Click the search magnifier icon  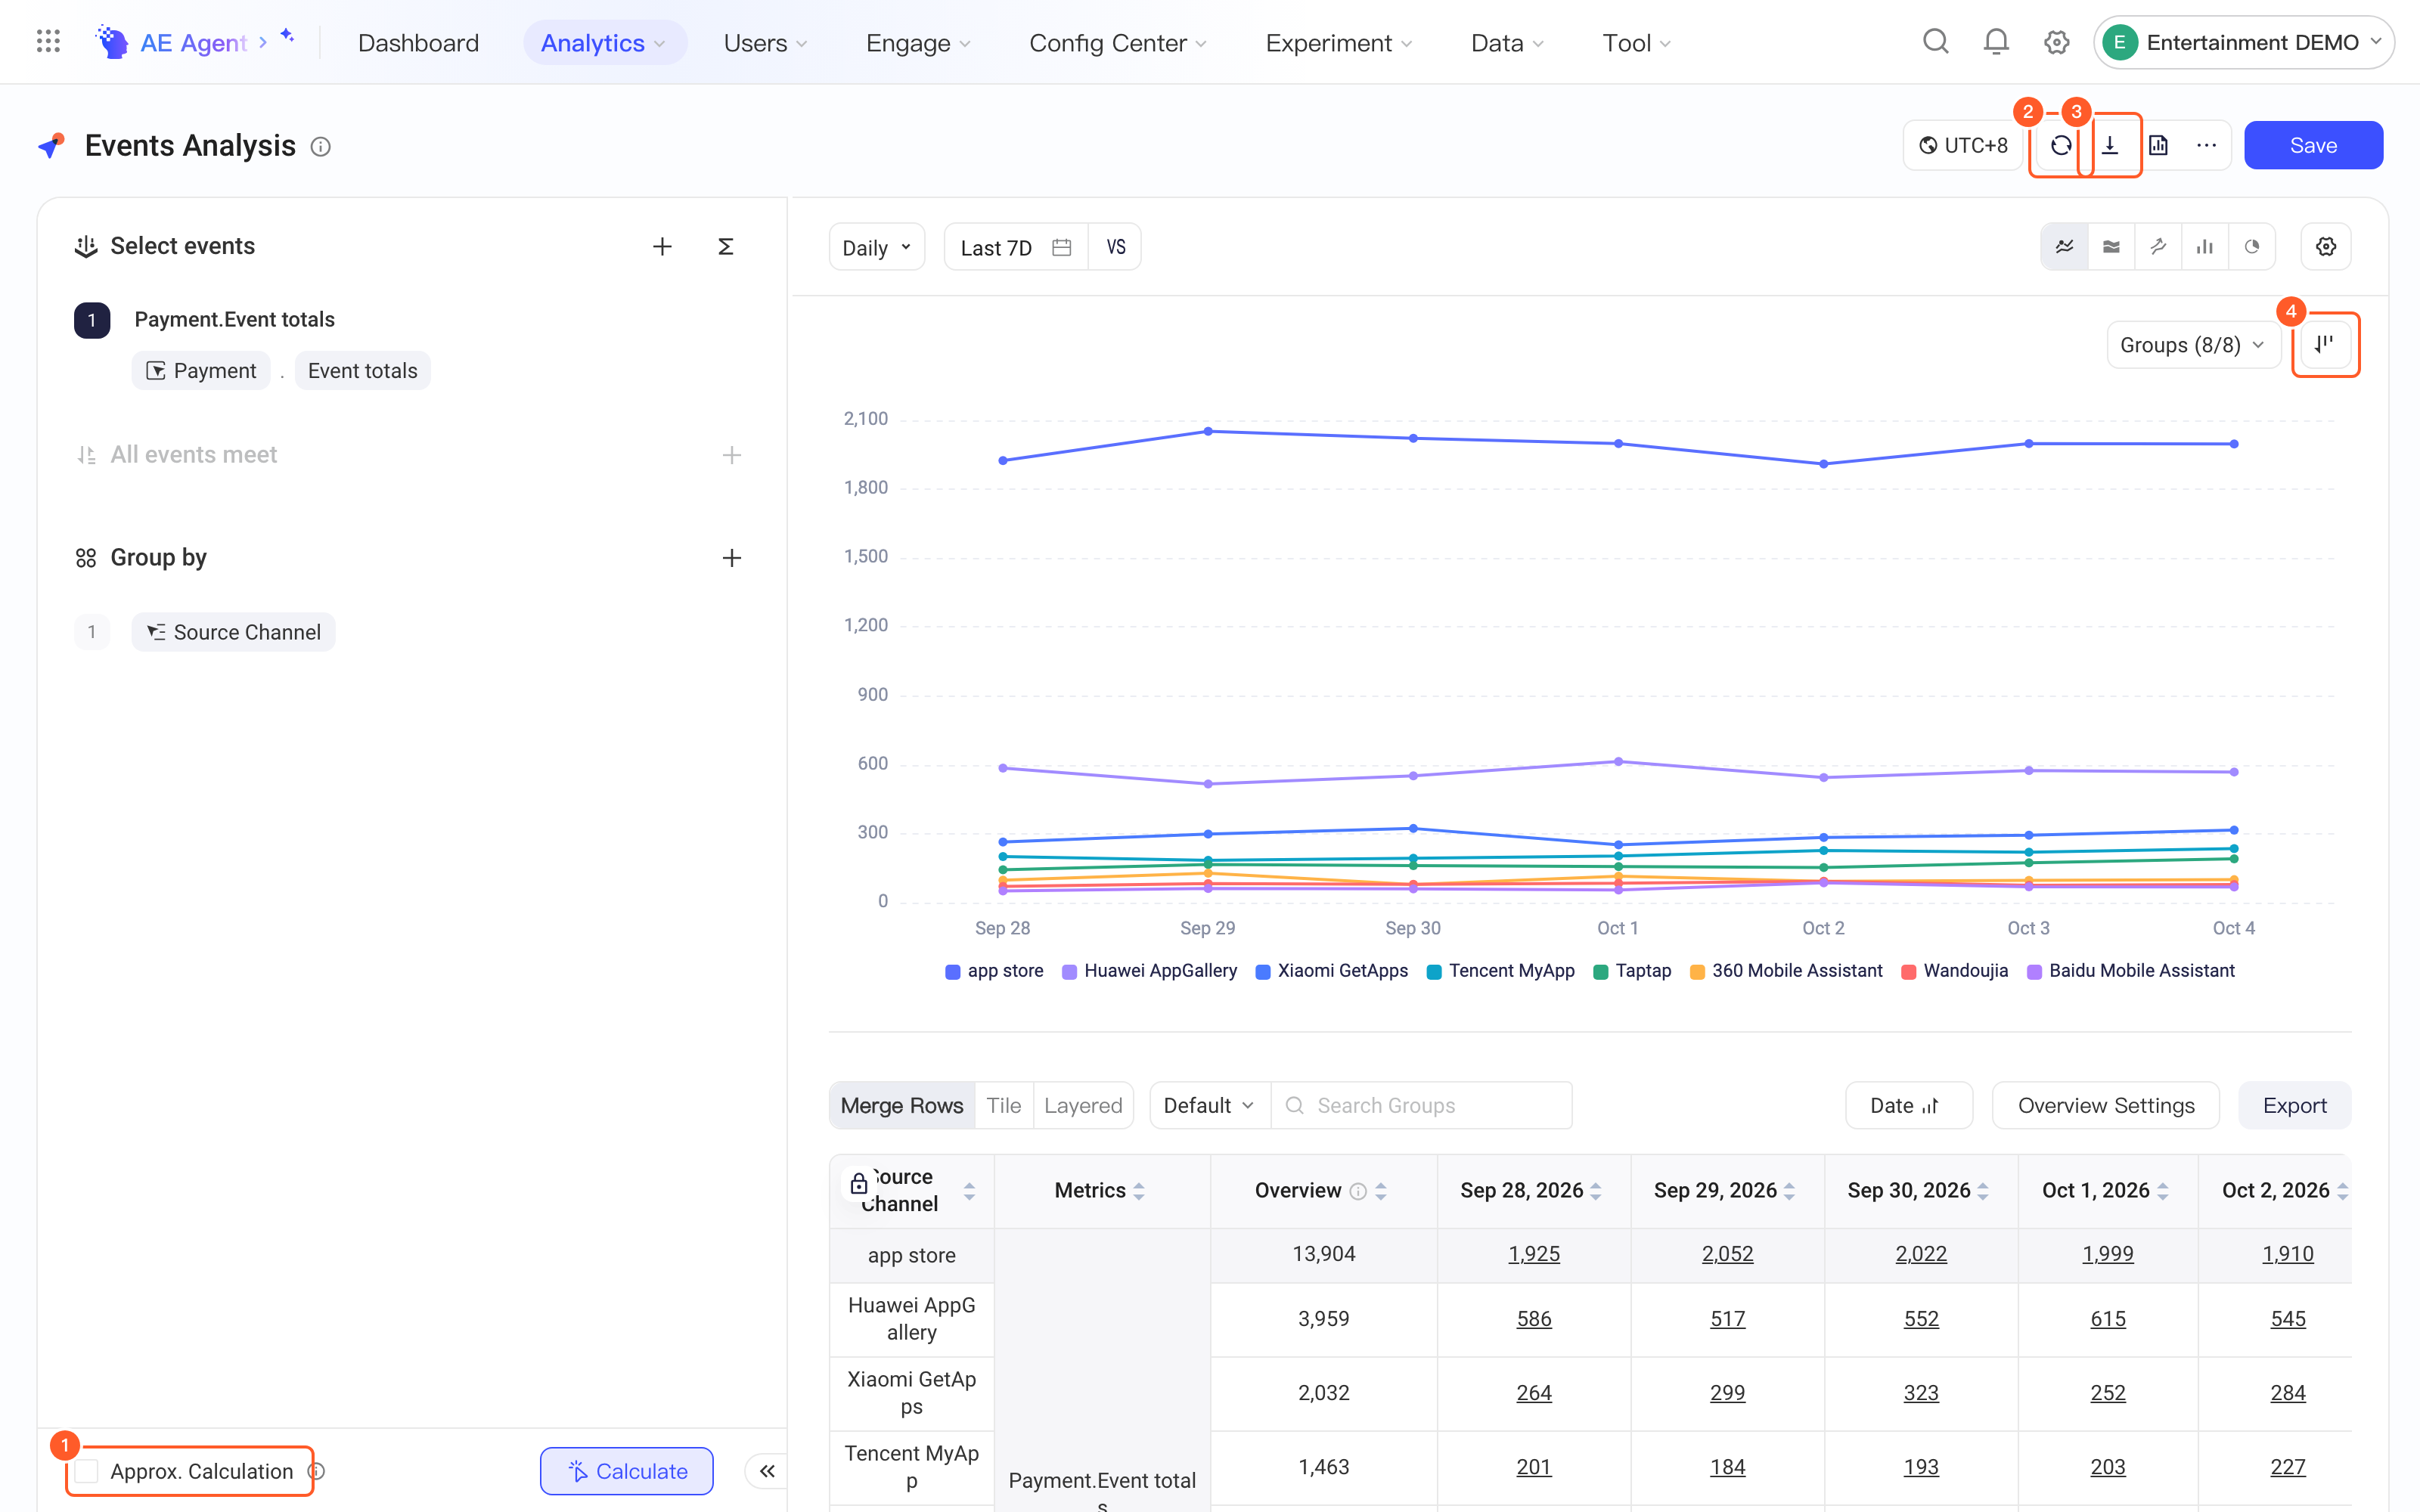1936,42
